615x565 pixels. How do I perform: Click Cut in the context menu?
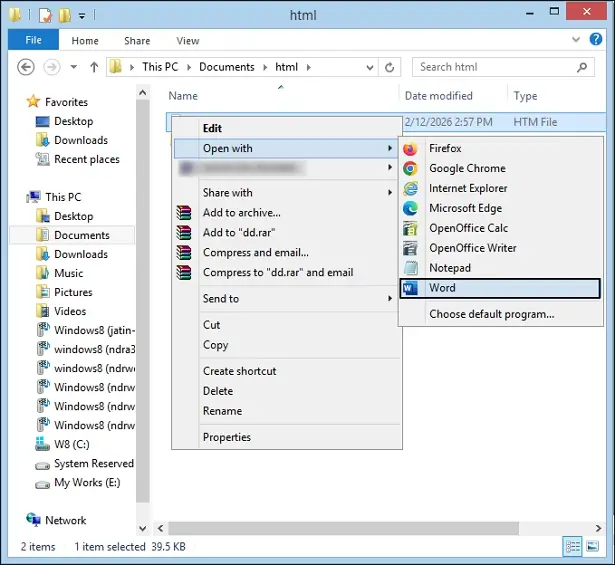(x=211, y=325)
